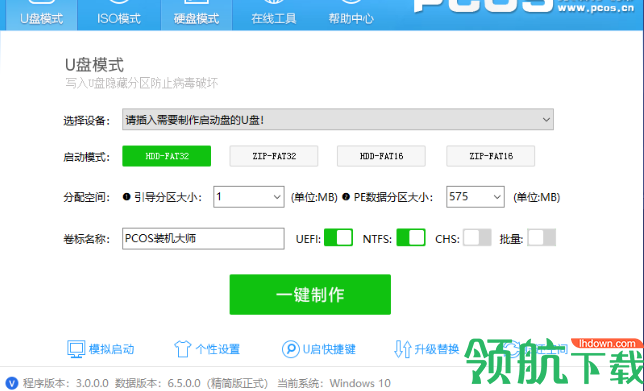Enable the CHS switch
Image resolution: width=644 pixels, height=391 pixels.
[477, 237]
